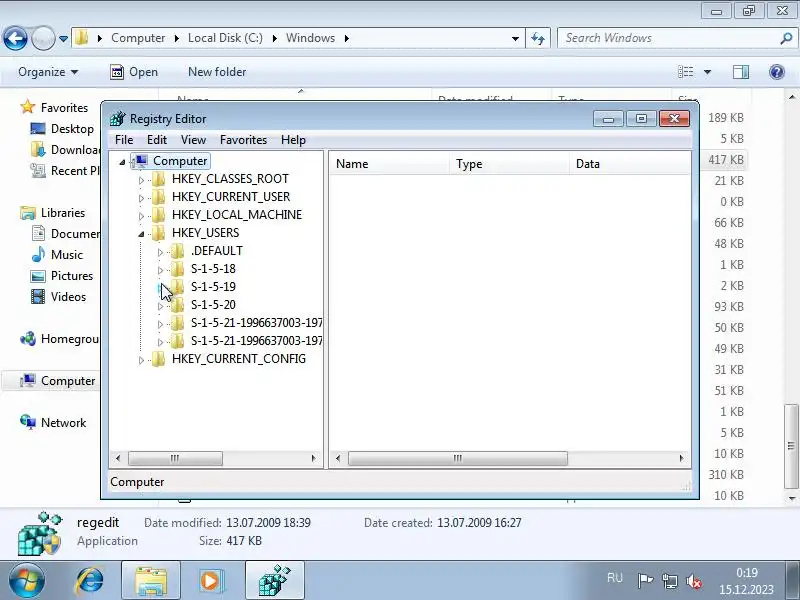Expand the .DEFAULT subkey
800x600 pixels.
tap(160, 252)
